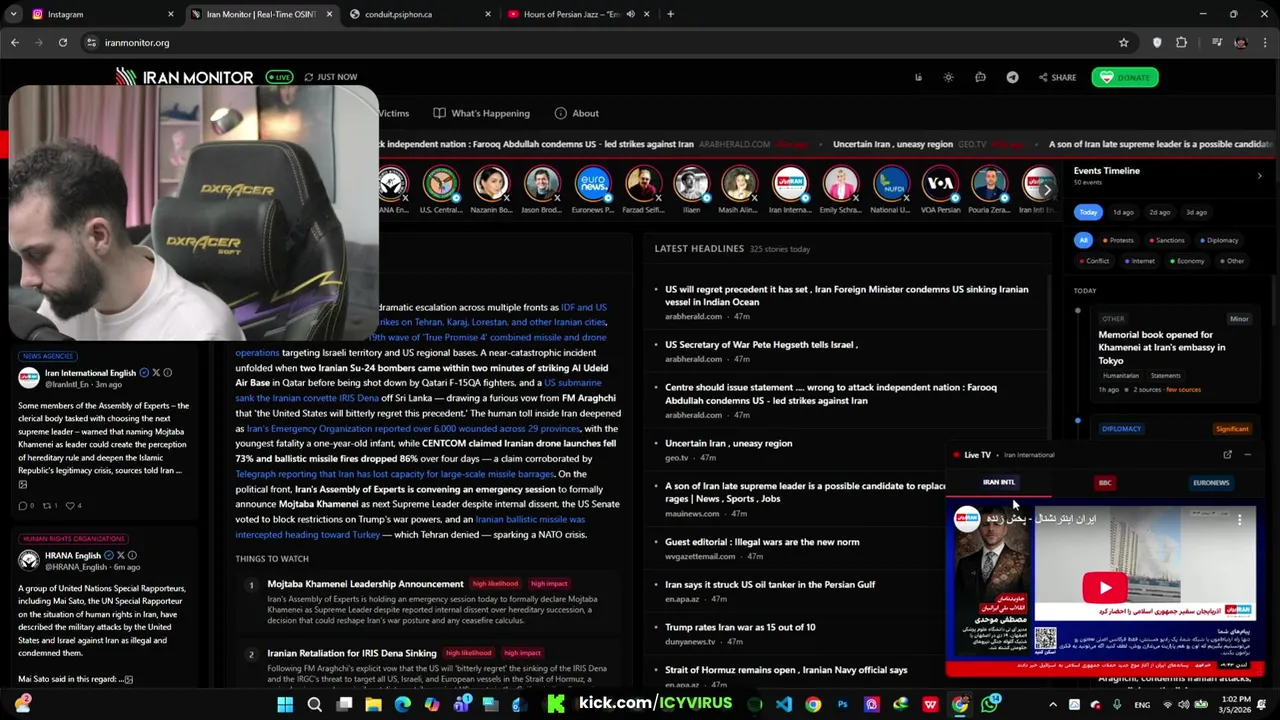Open WhatsApp from the taskbar
The width and height of the screenshot is (1280, 720).
pyautogui.click(x=990, y=705)
